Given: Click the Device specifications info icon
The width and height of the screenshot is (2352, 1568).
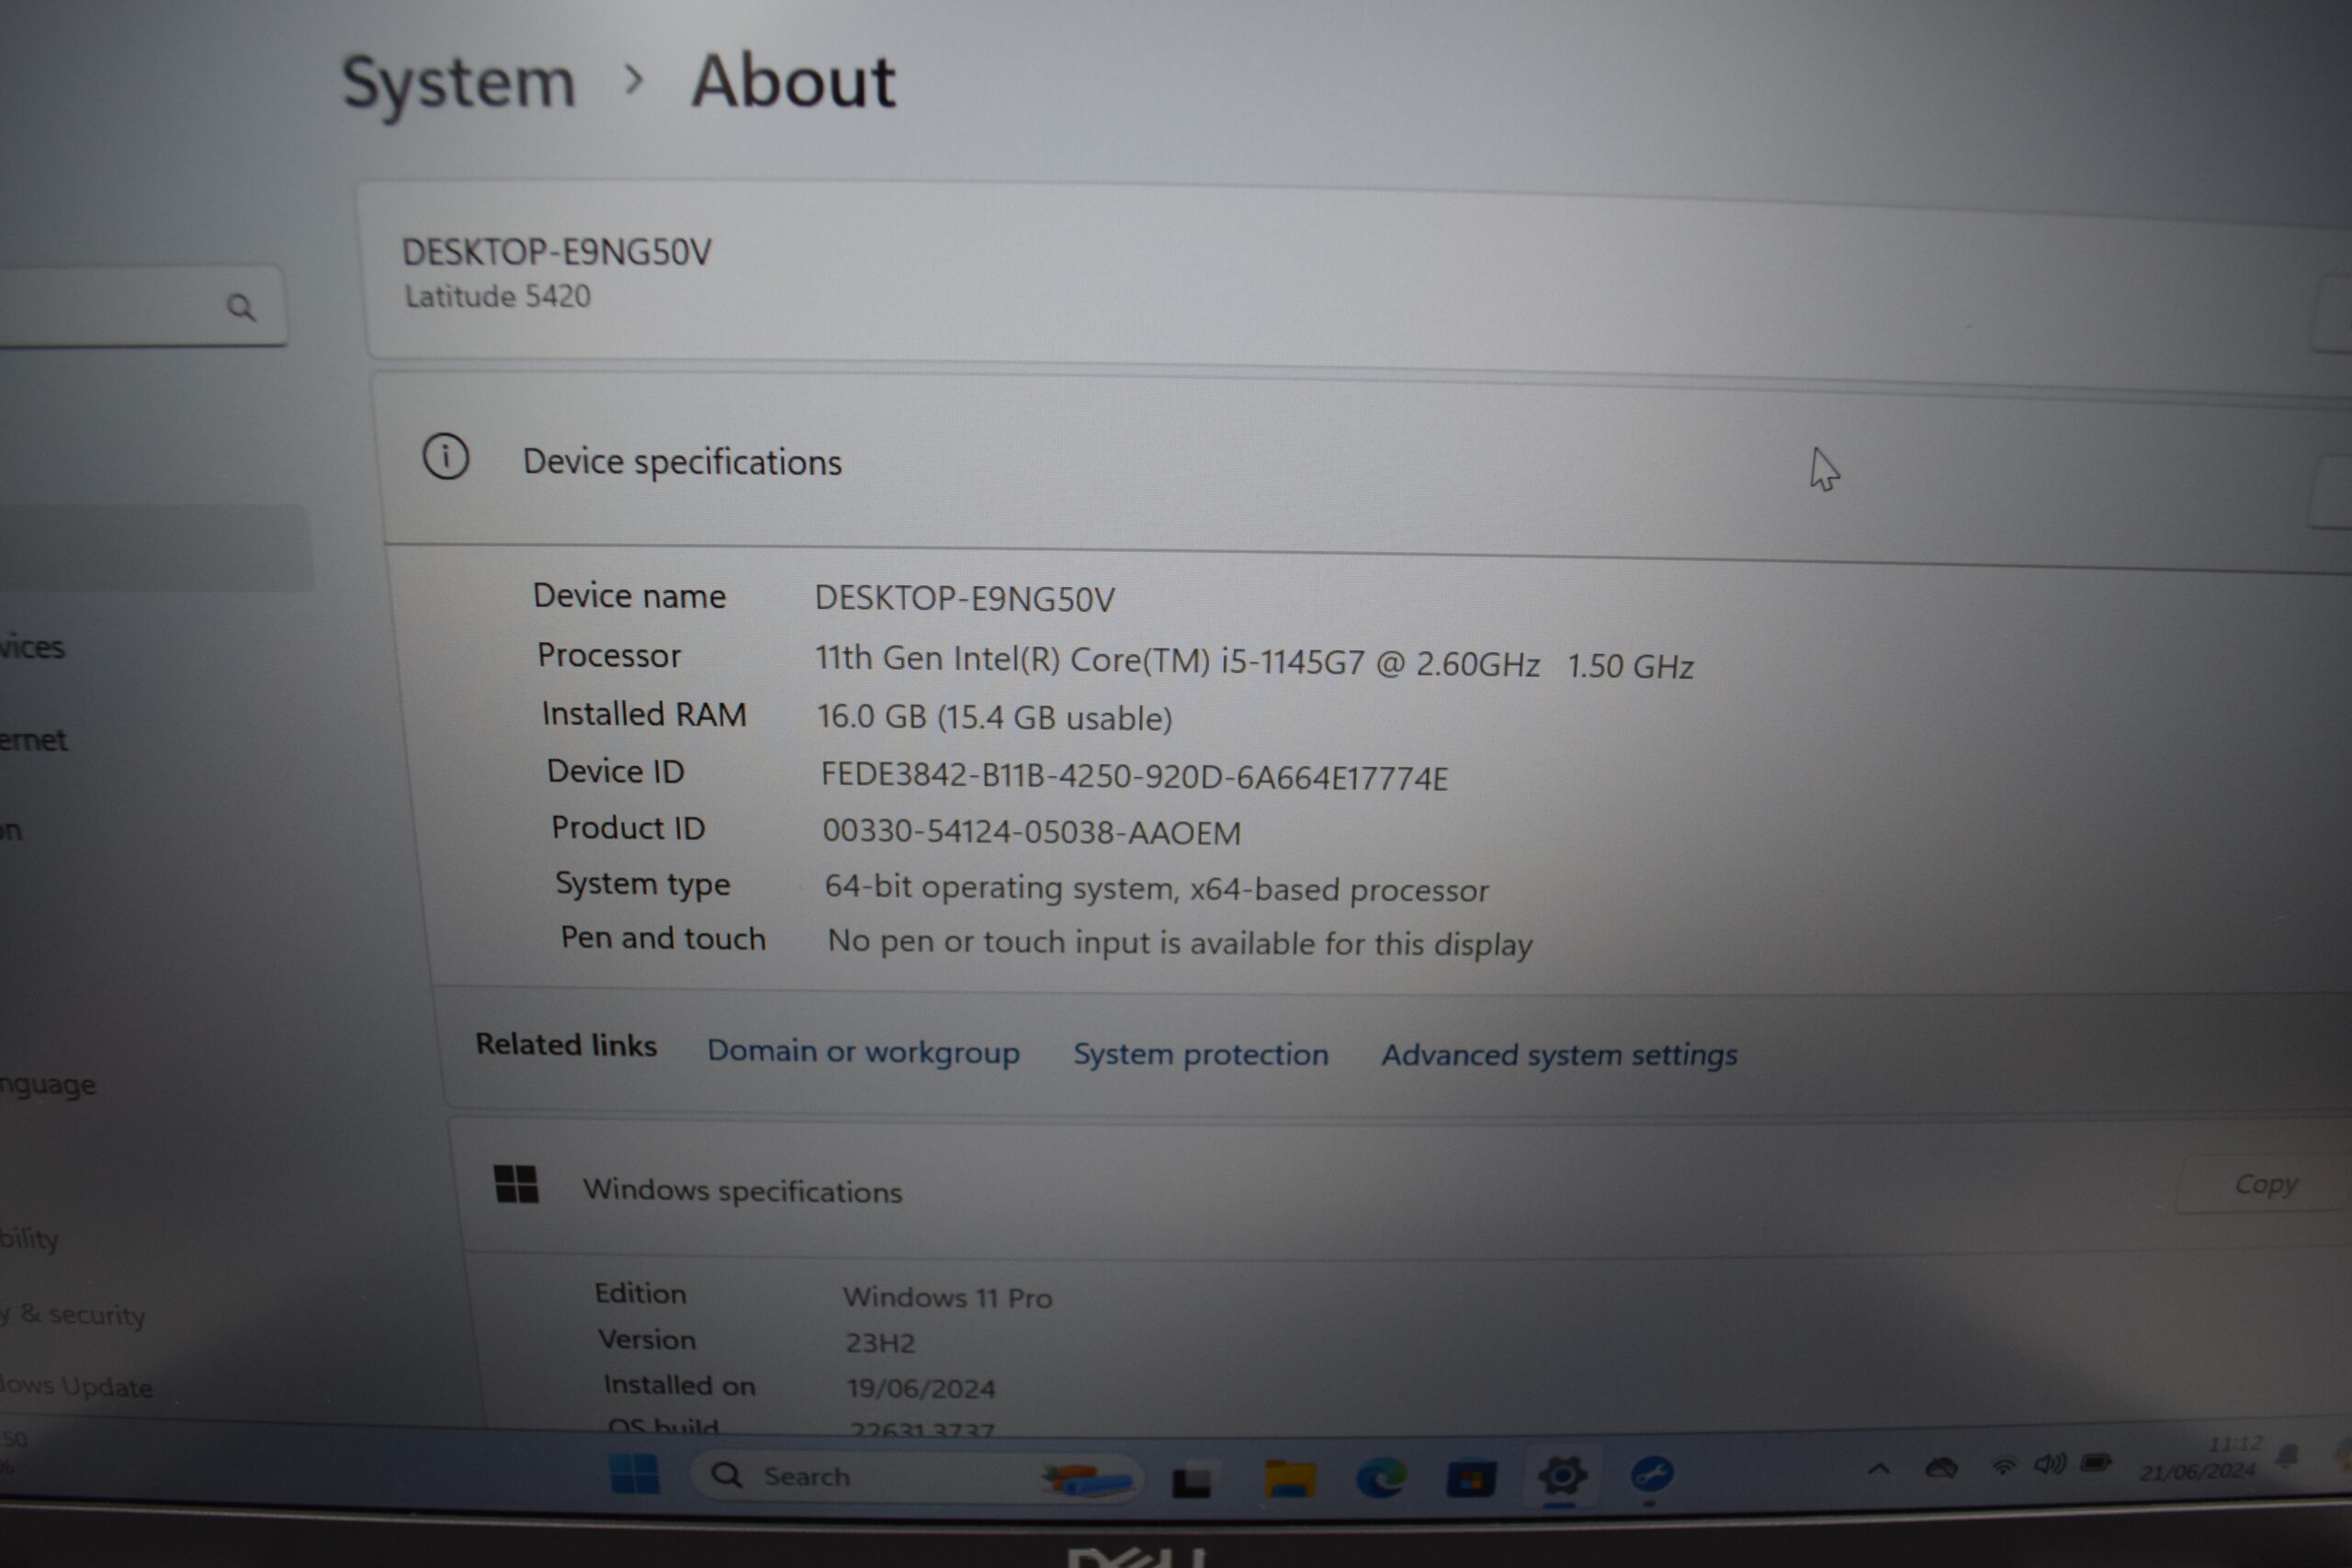Looking at the screenshot, I should 446,457.
